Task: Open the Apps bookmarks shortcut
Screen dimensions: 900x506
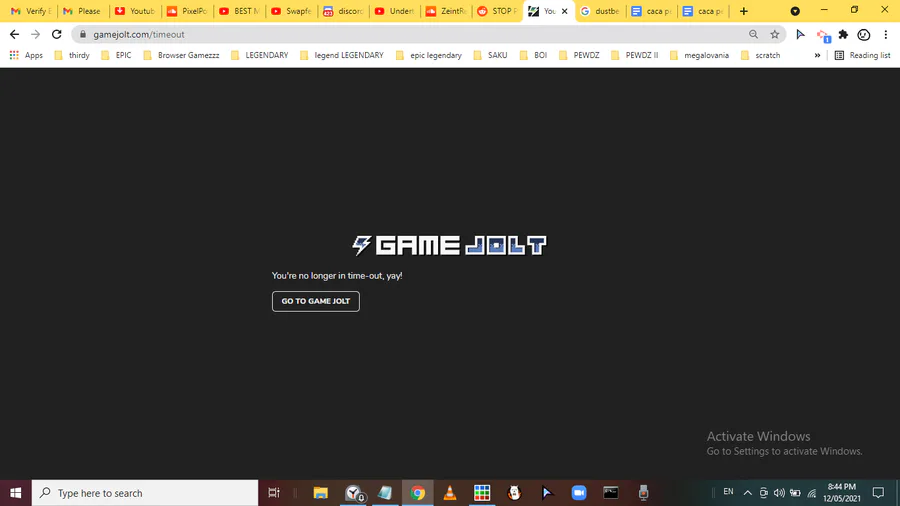Action: (26, 55)
